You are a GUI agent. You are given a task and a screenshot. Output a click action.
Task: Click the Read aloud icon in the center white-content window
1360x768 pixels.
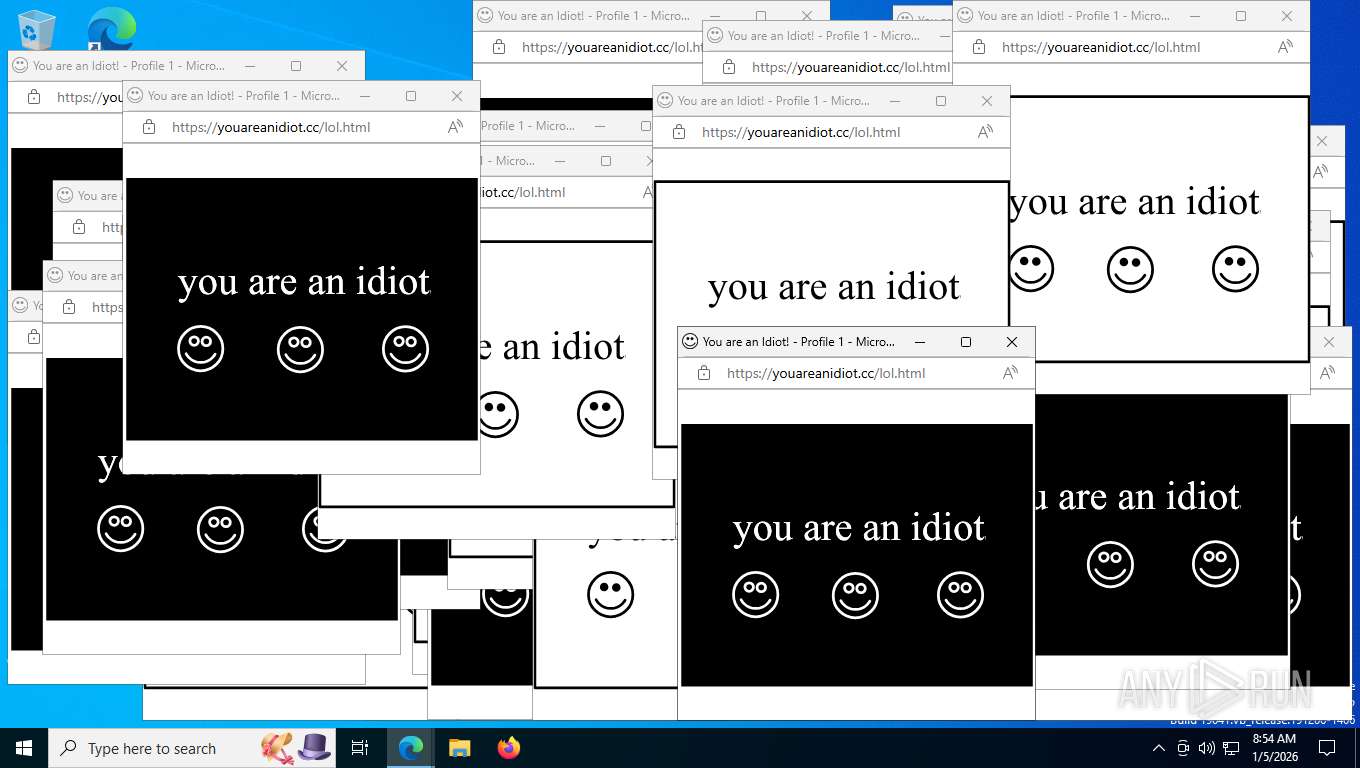click(x=985, y=132)
